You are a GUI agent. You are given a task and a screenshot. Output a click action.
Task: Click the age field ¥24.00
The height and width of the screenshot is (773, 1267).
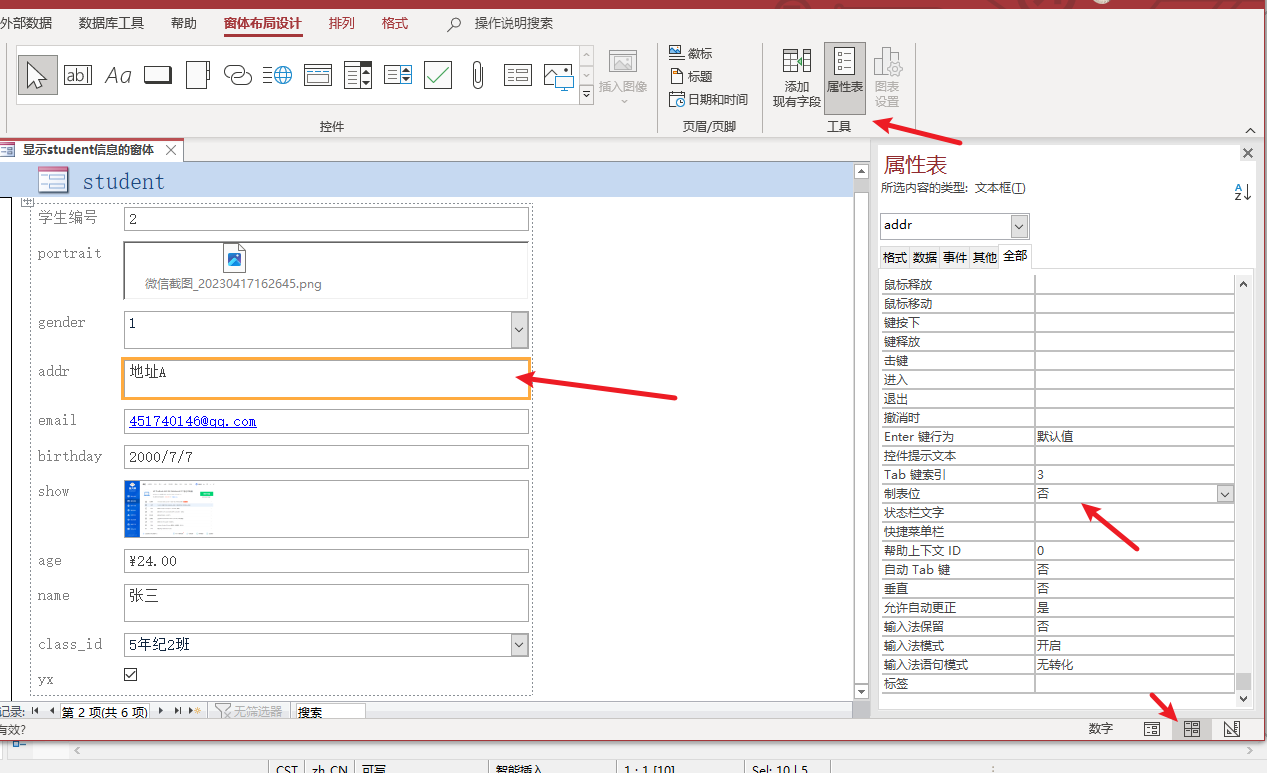point(326,561)
